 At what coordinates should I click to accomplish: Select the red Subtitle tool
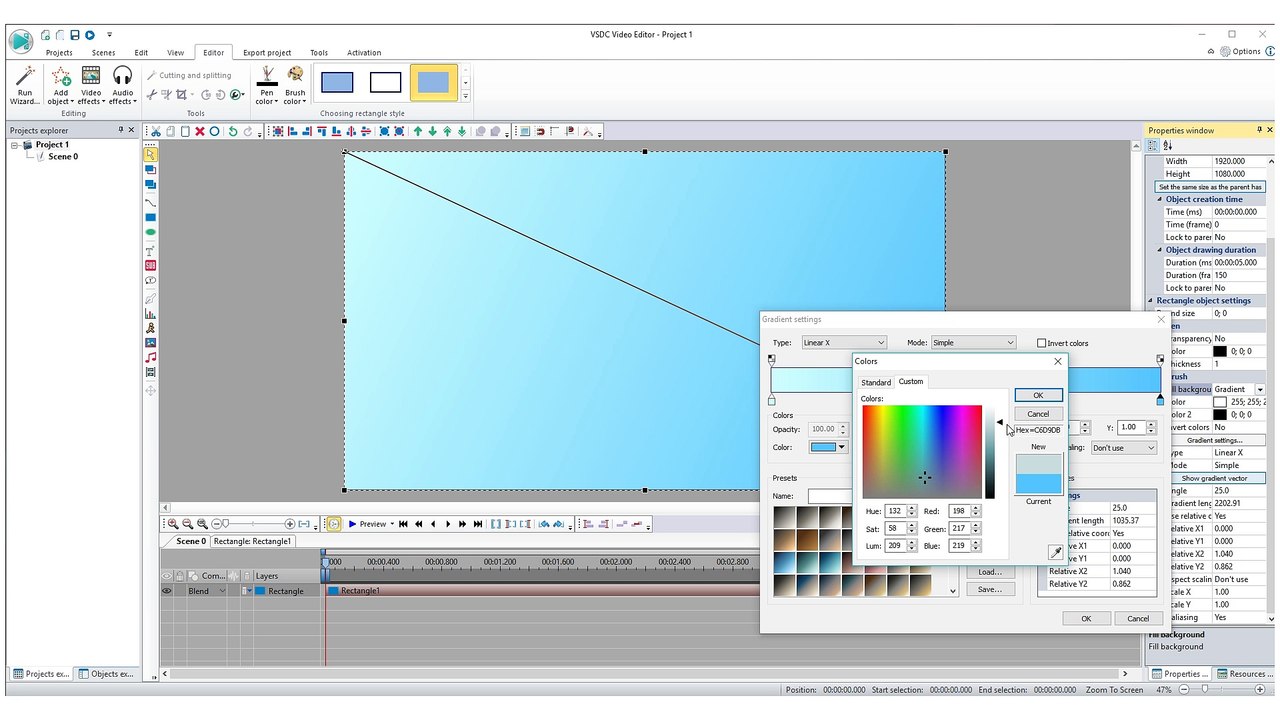pyautogui.click(x=151, y=265)
